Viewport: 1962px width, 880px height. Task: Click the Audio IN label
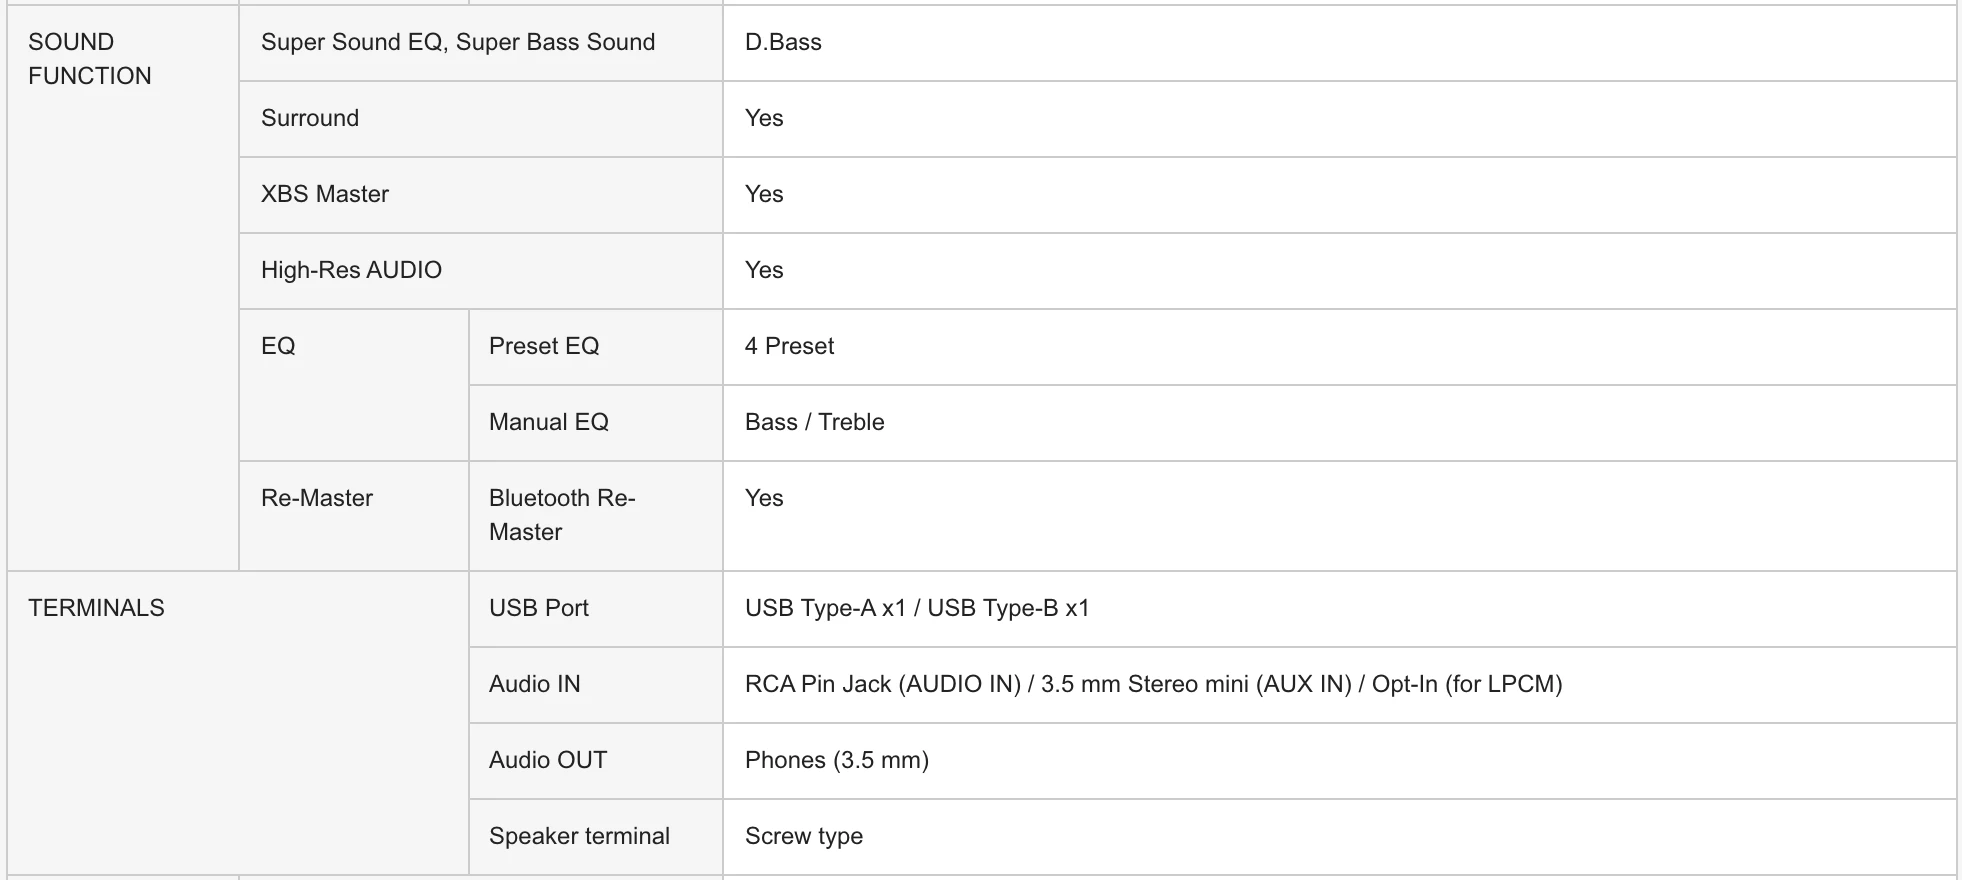click(x=535, y=684)
